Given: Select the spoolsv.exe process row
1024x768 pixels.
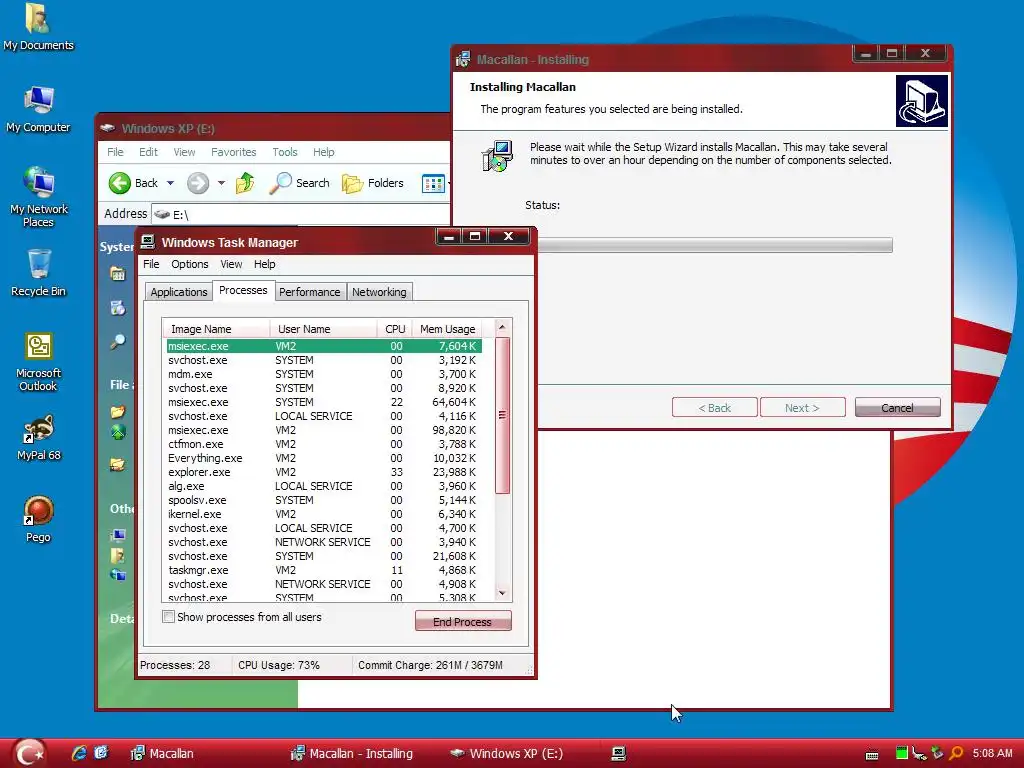Looking at the screenshot, I should coord(324,500).
